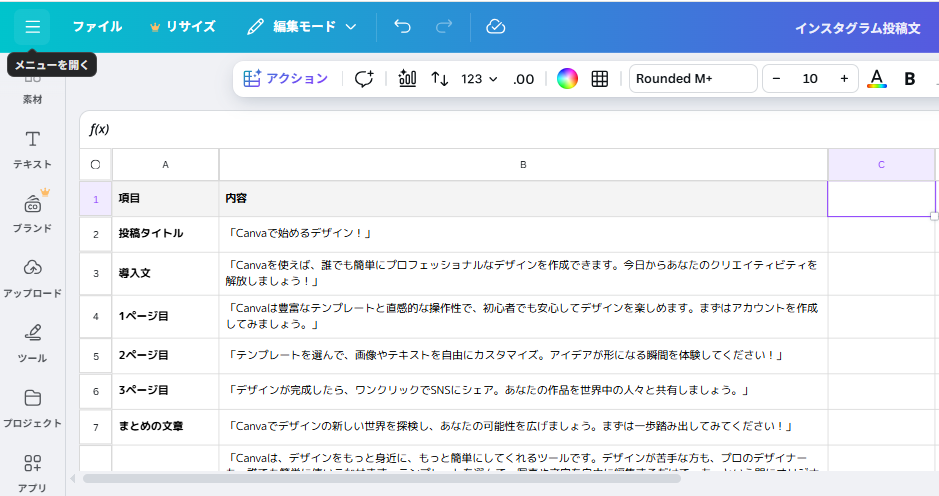The image size is (939, 496).
Task: Open the アプリ panel
Action: click(32, 473)
